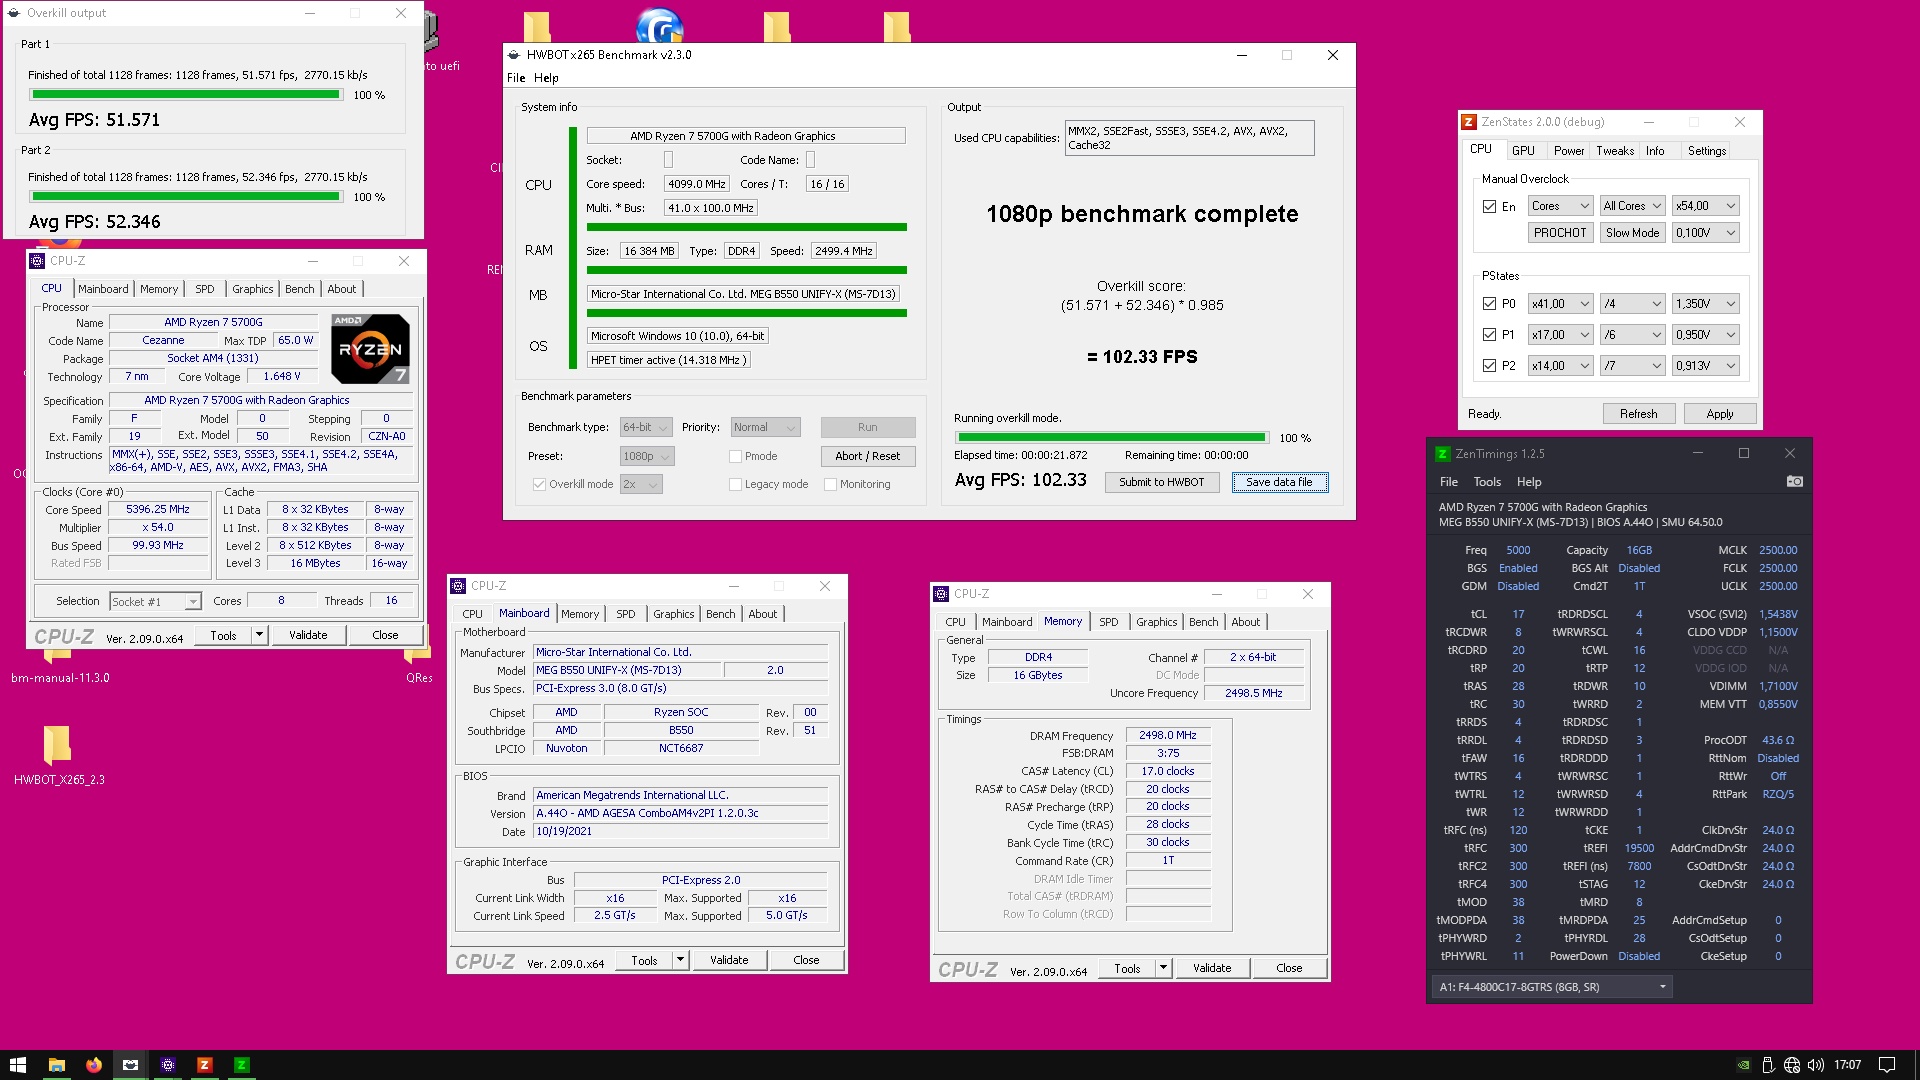Open the Help menu in HWBOT x265
The height and width of the screenshot is (1080, 1920).
(x=546, y=78)
